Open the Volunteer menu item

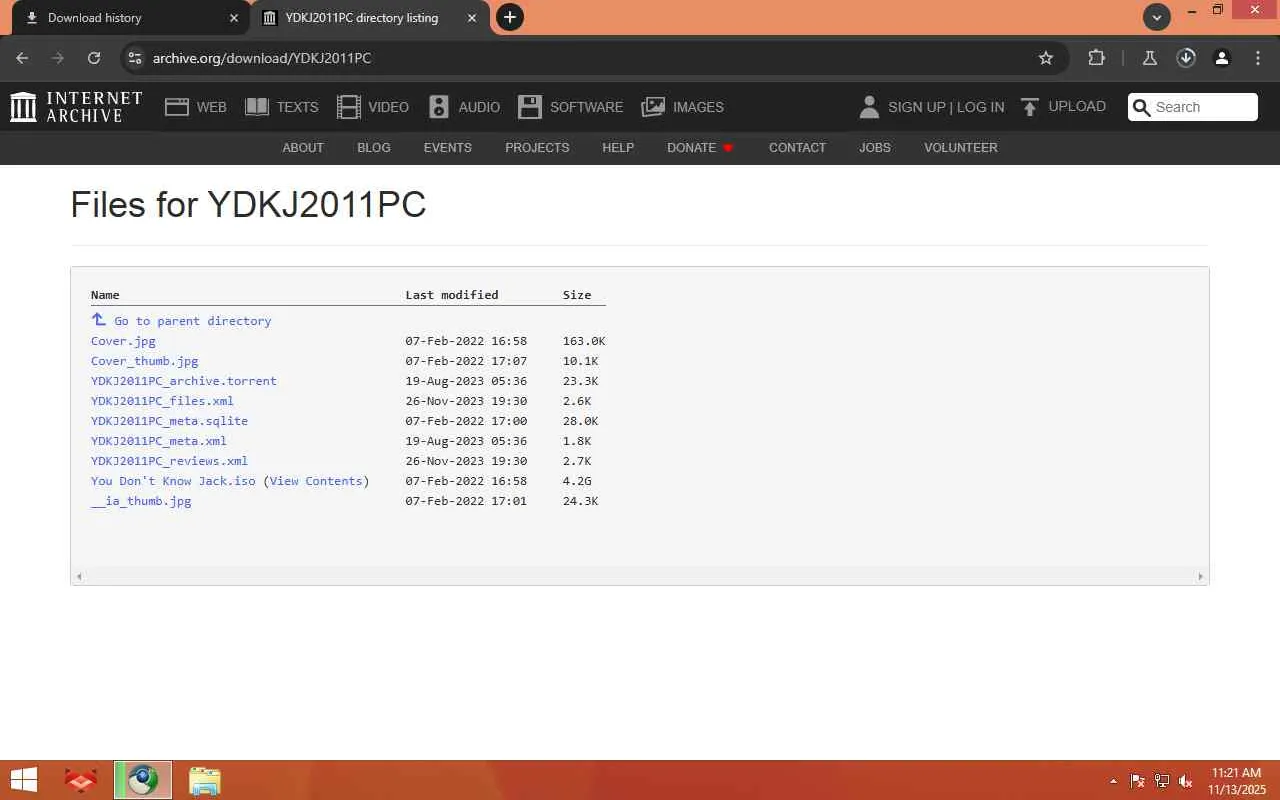[x=961, y=148]
